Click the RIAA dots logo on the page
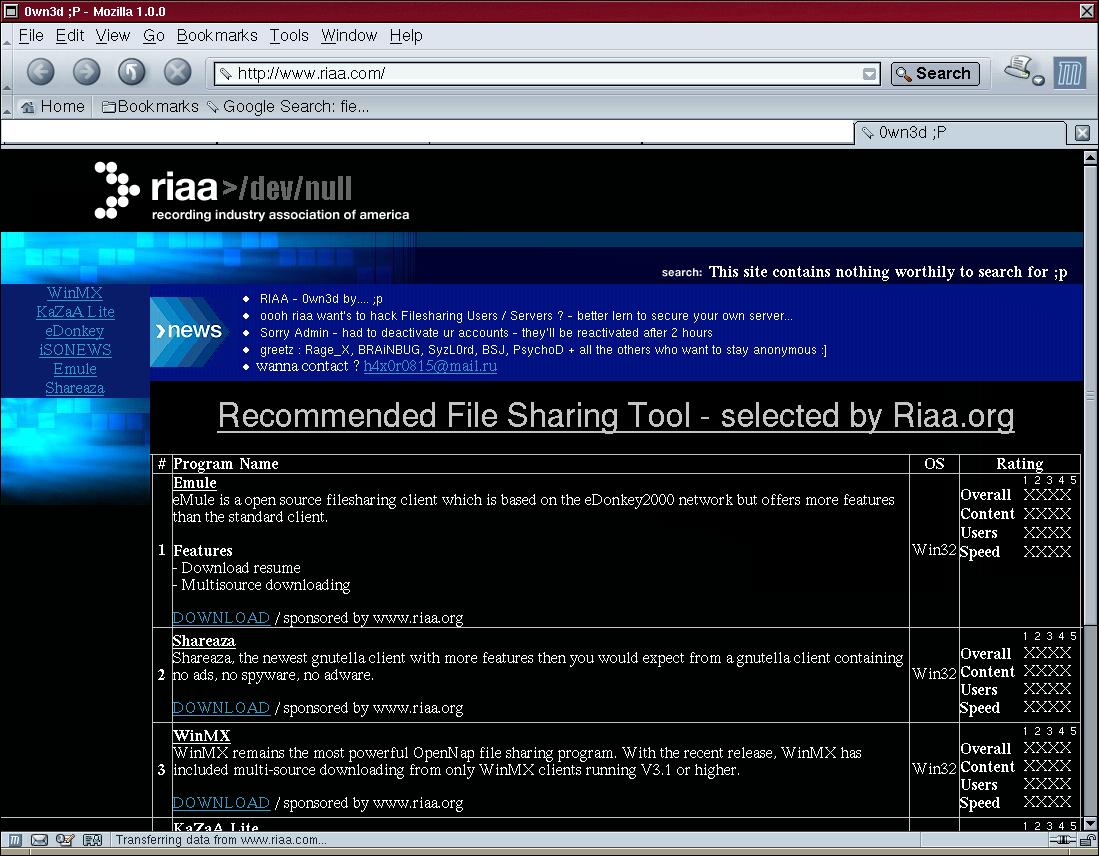The width and height of the screenshot is (1099, 856). (x=117, y=189)
